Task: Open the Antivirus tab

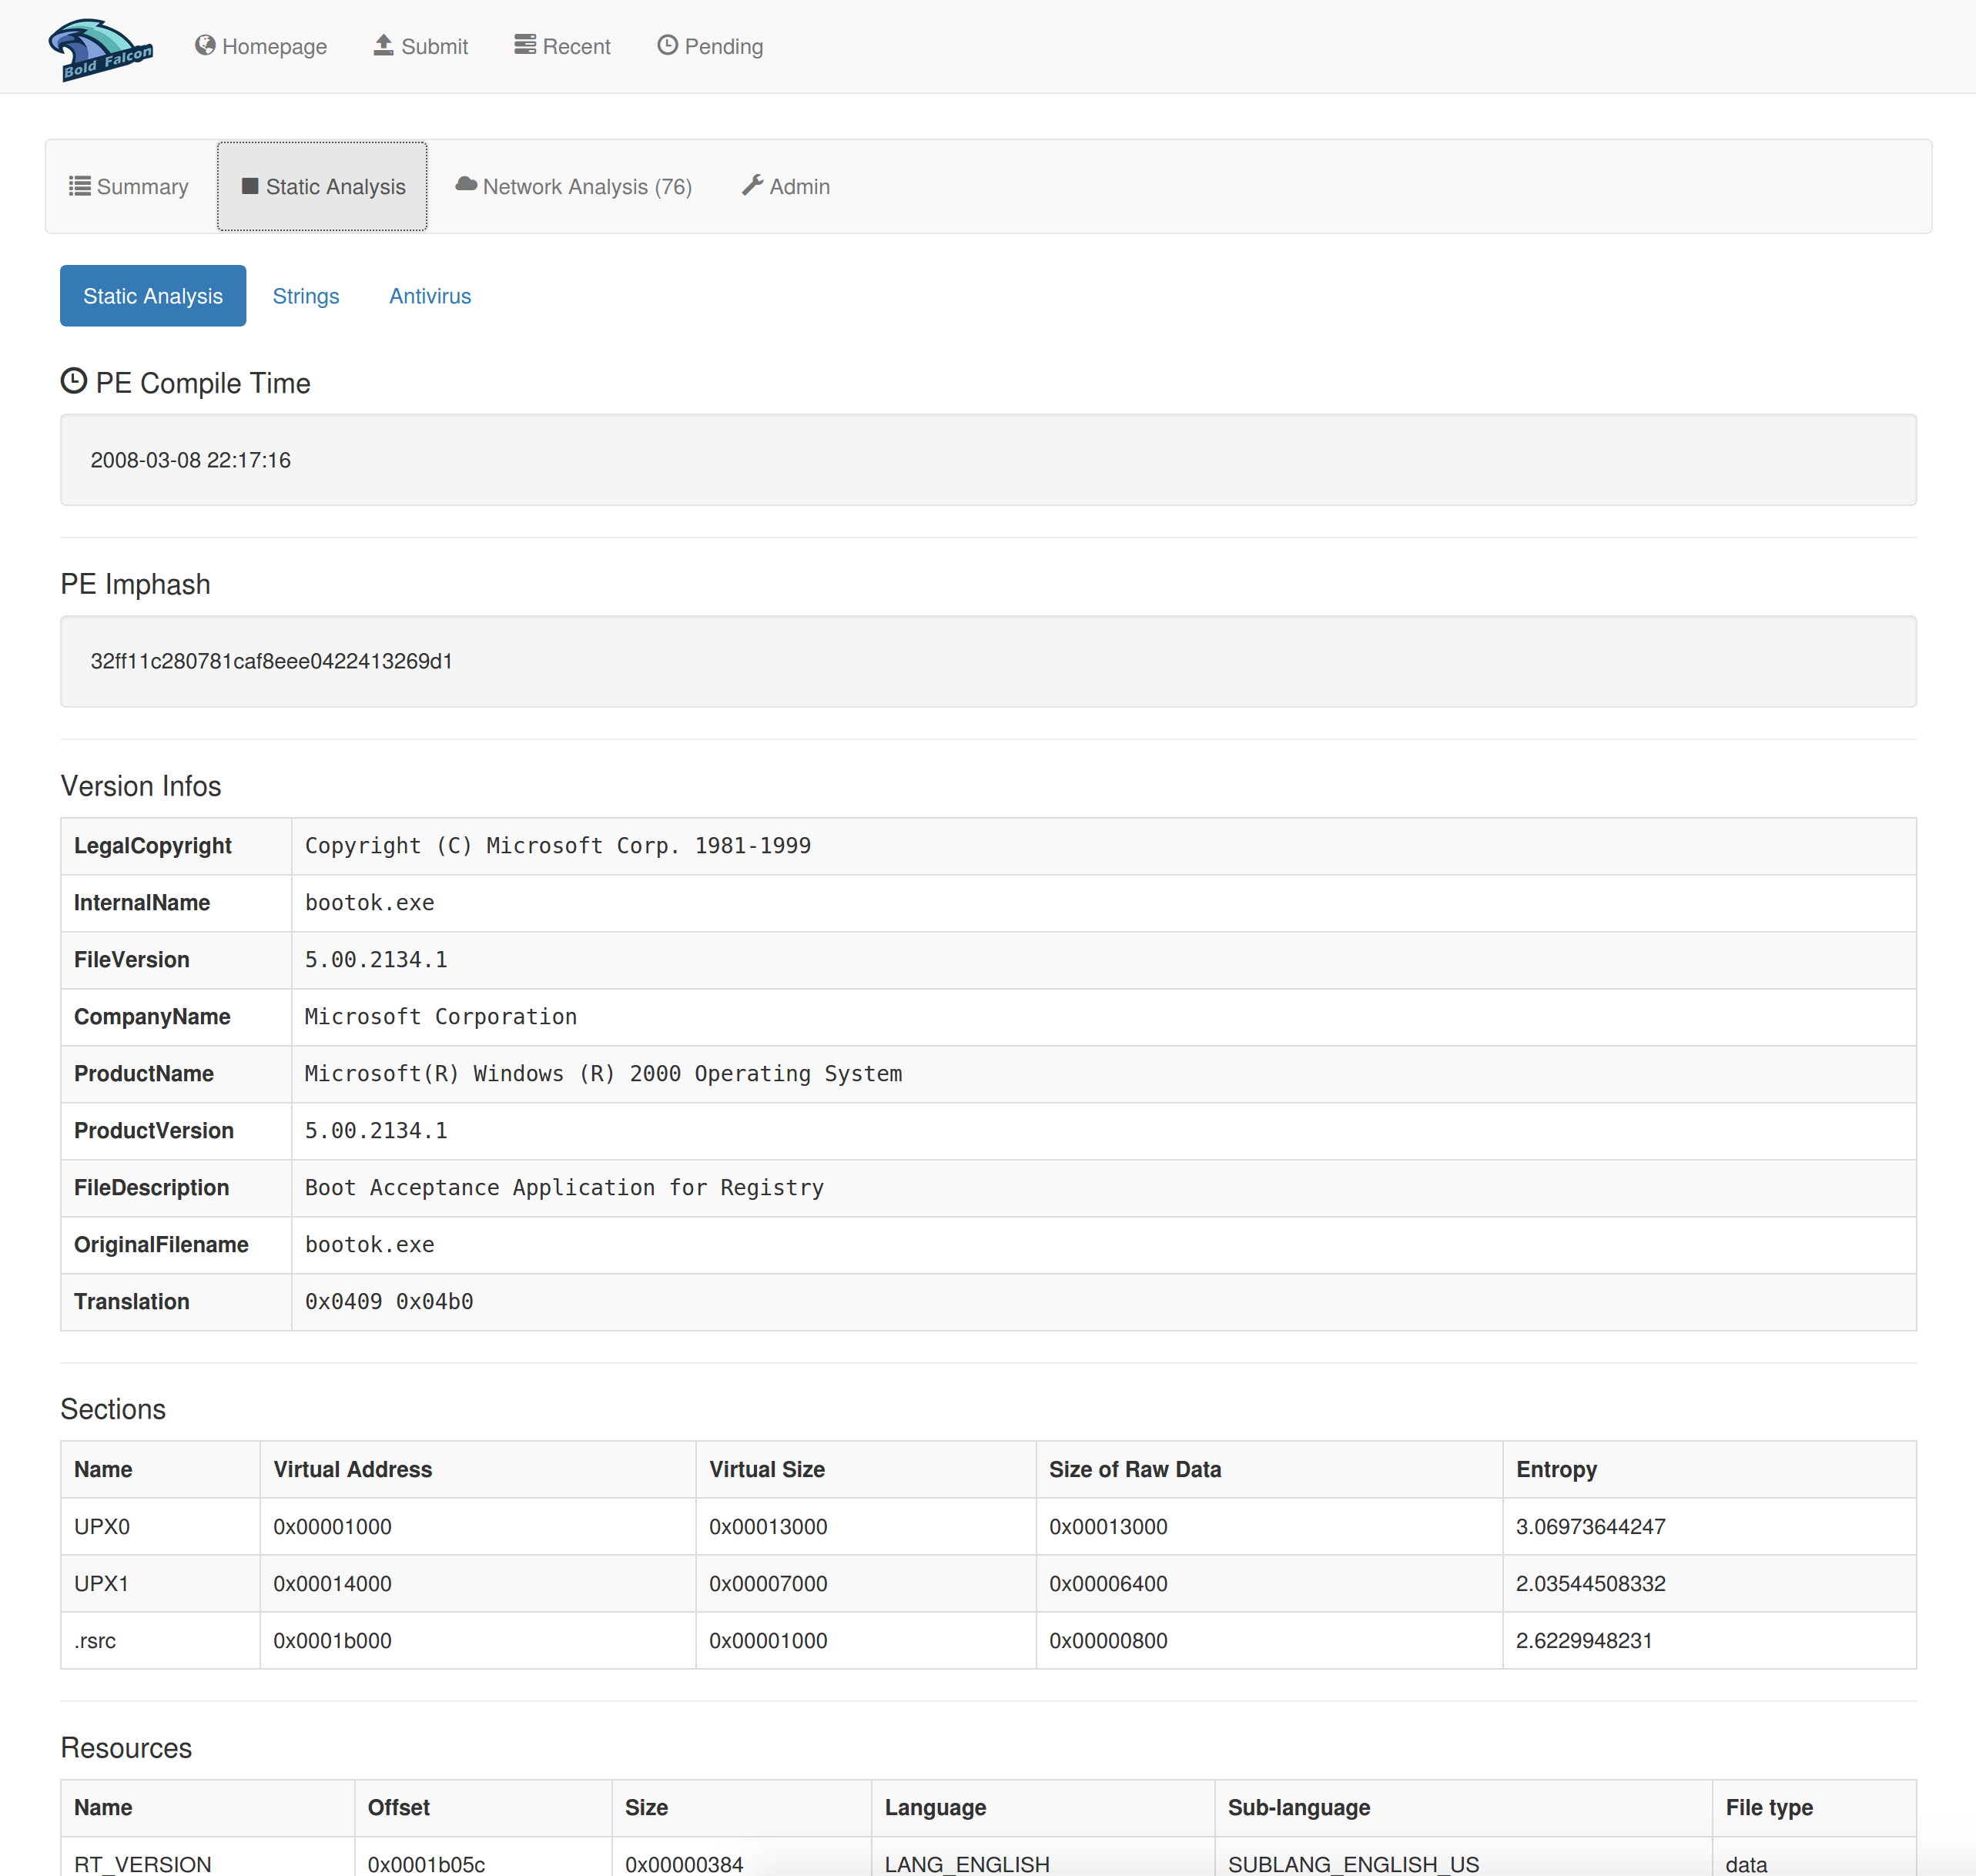Action: pos(430,296)
